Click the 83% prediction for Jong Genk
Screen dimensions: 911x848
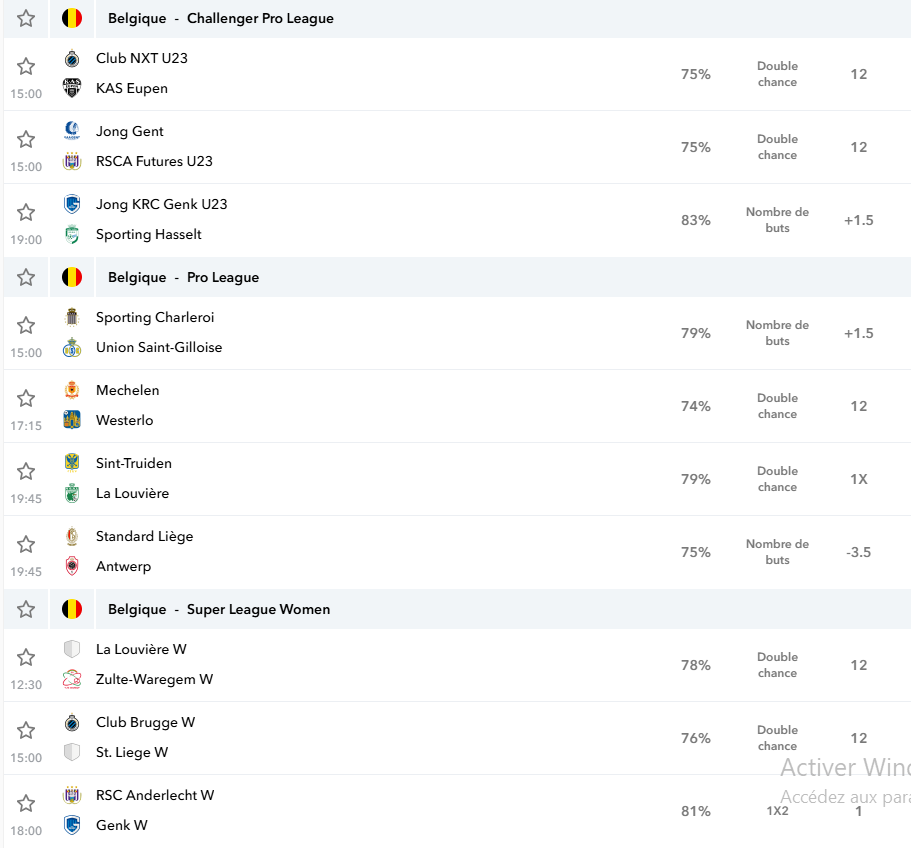[x=696, y=220]
